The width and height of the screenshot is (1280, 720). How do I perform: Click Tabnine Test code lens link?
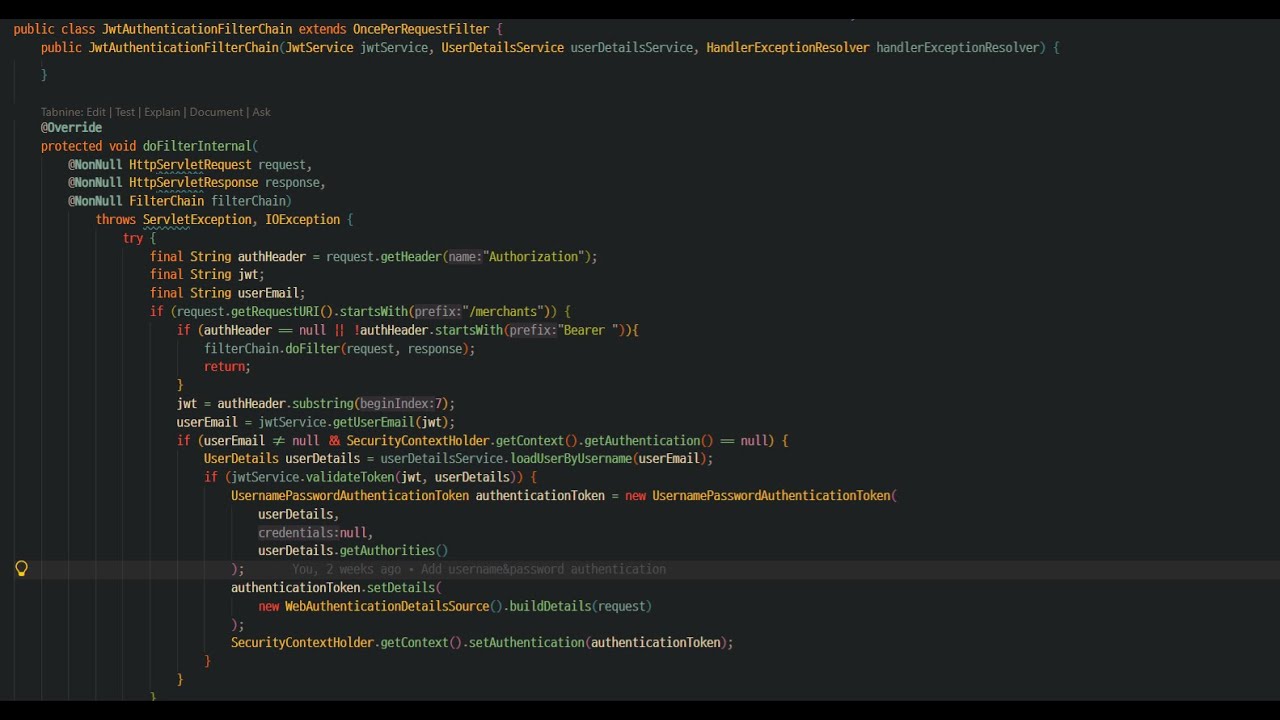click(125, 112)
